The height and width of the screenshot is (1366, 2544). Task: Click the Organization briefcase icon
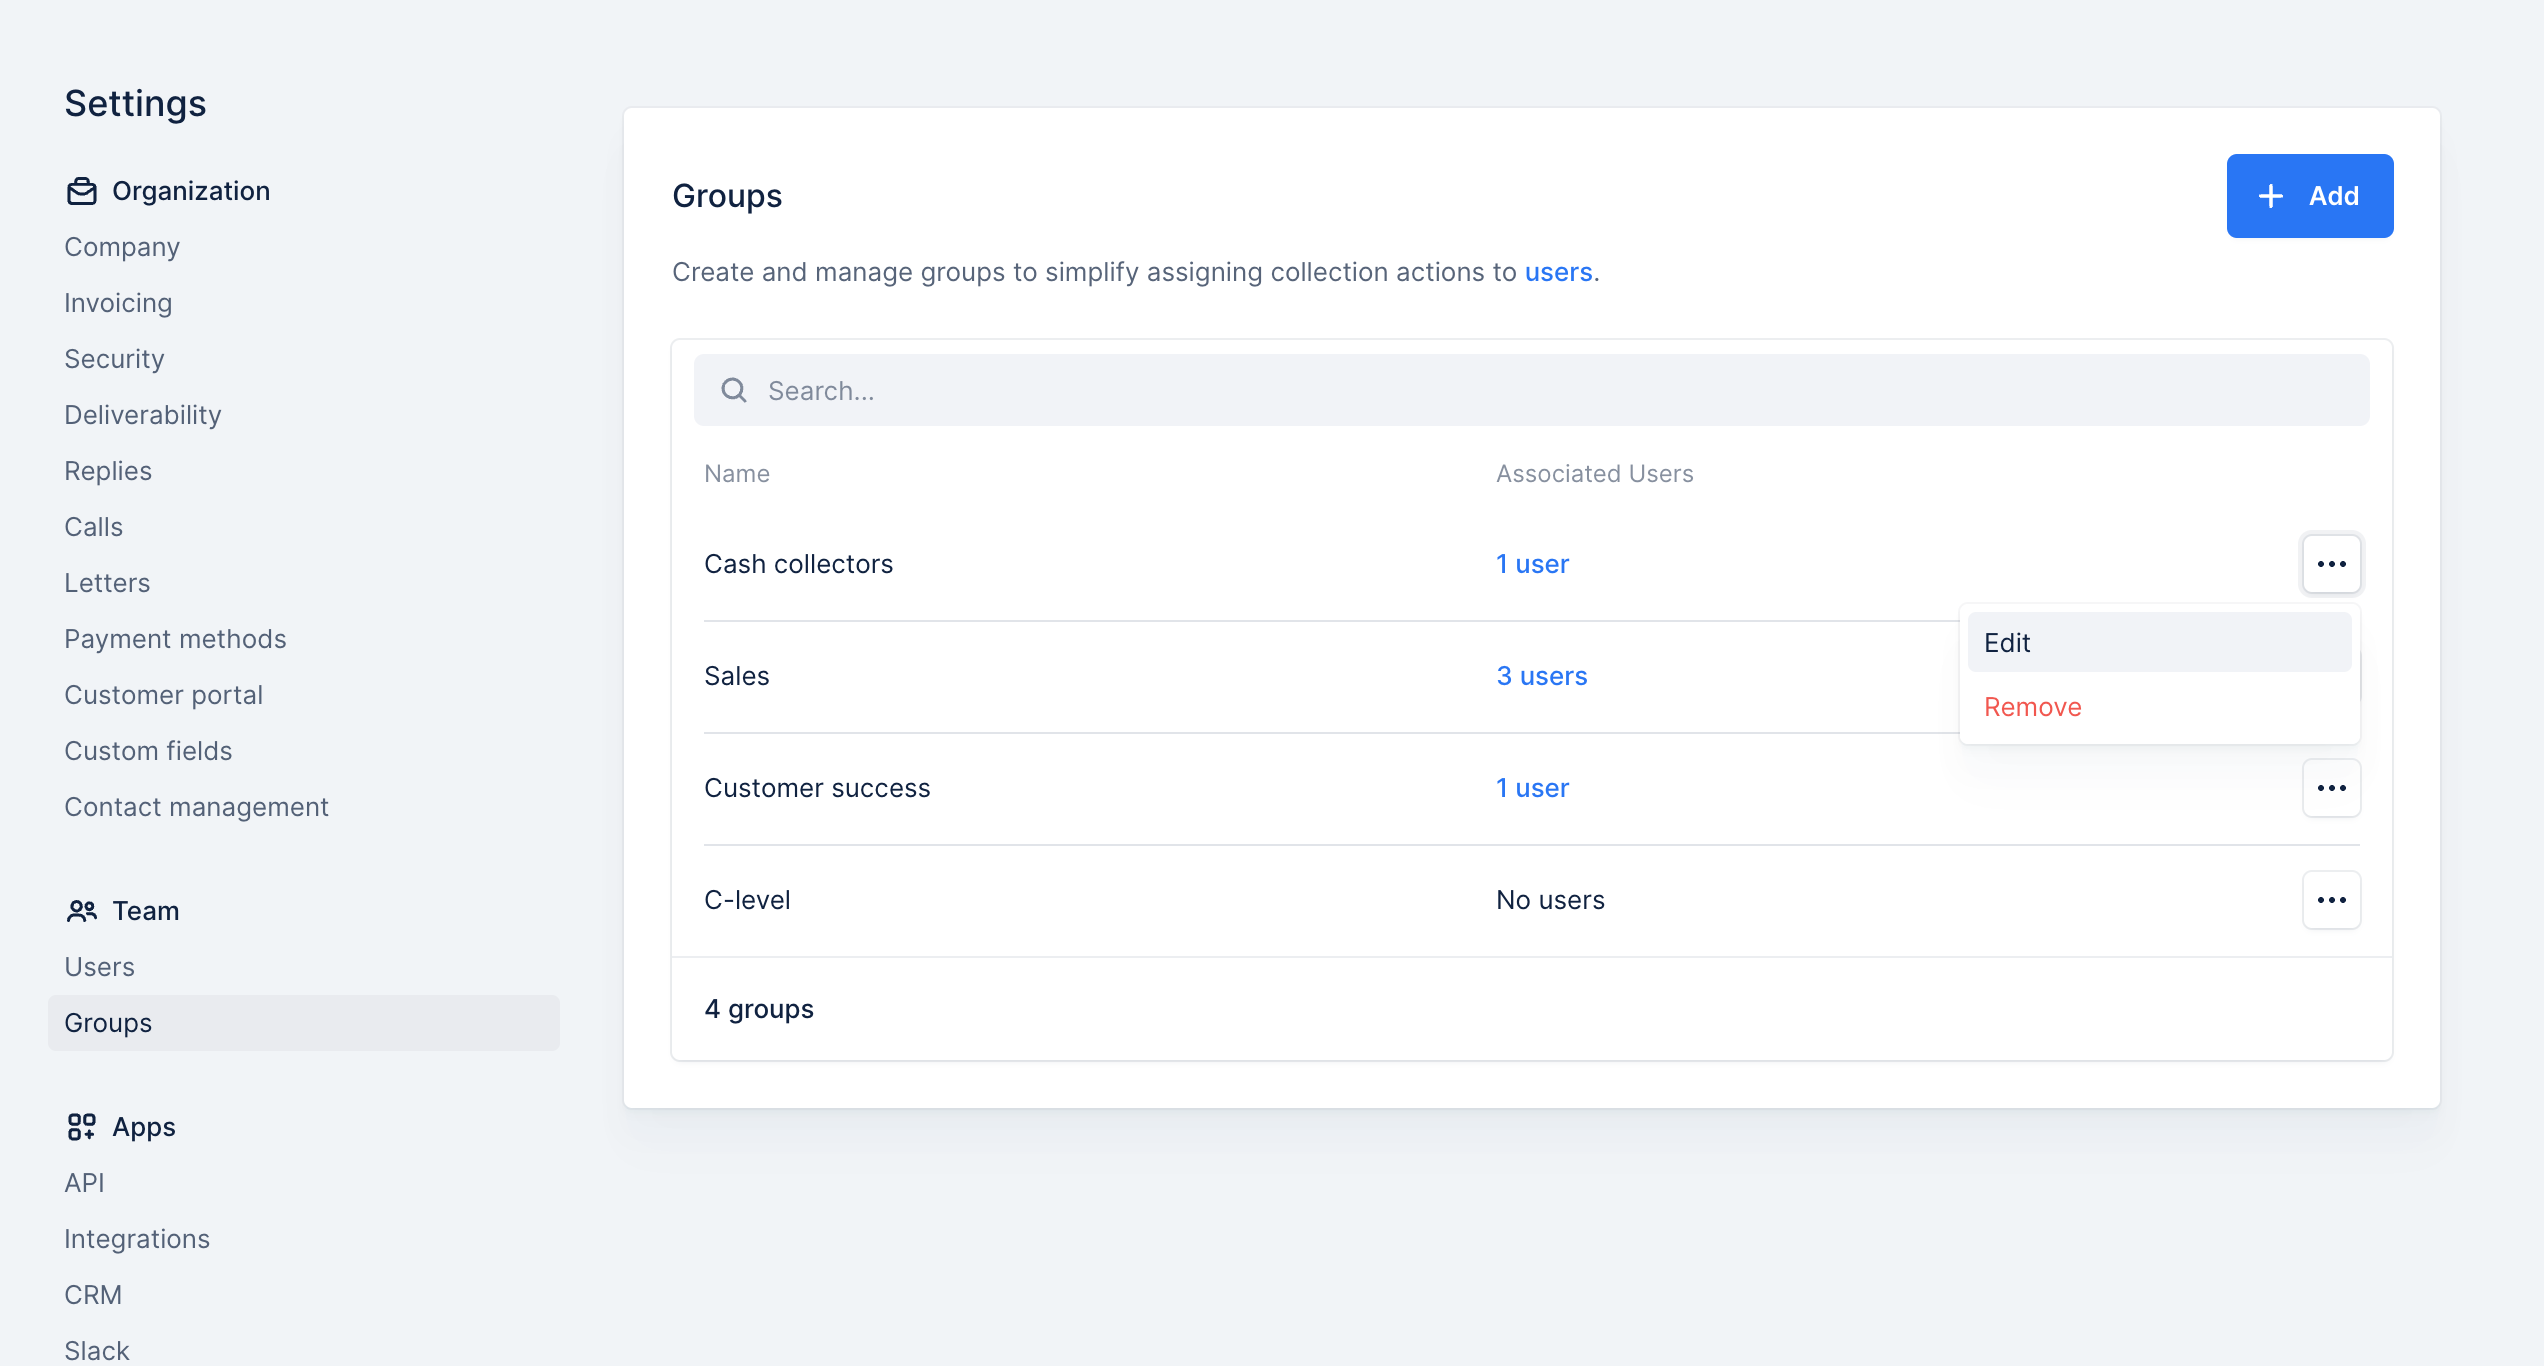82,191
